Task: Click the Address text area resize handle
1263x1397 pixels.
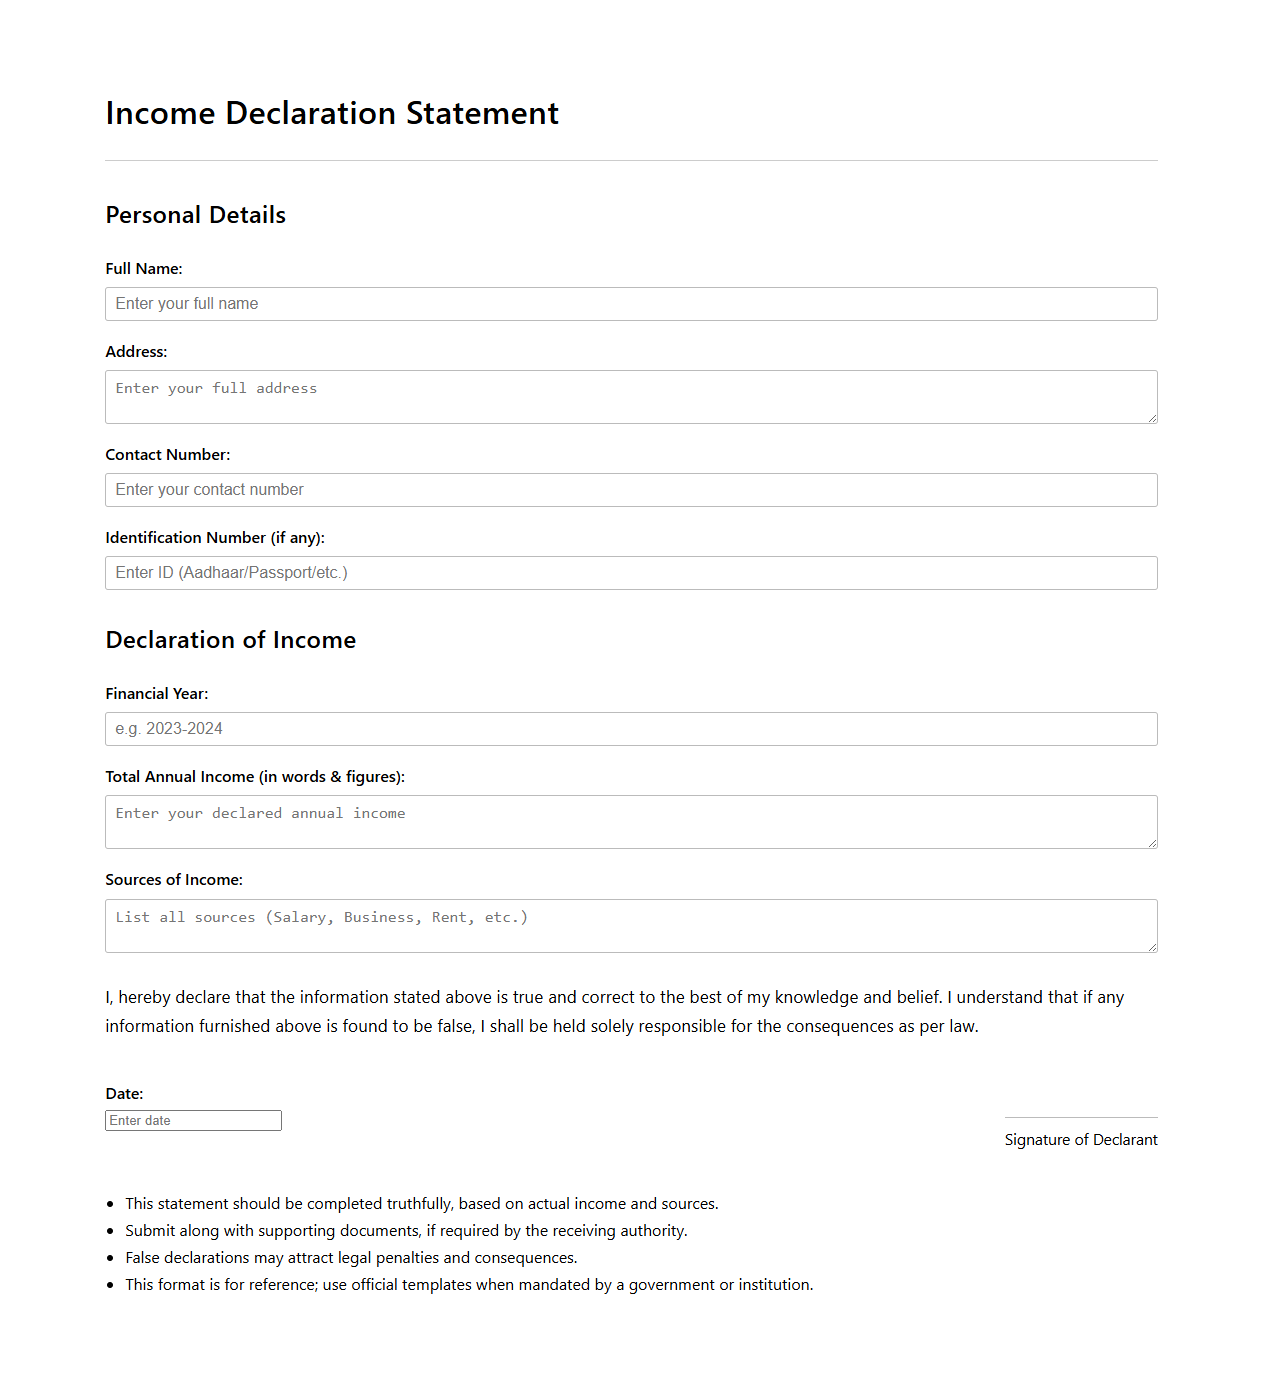Action: [x=1152, y=418]
